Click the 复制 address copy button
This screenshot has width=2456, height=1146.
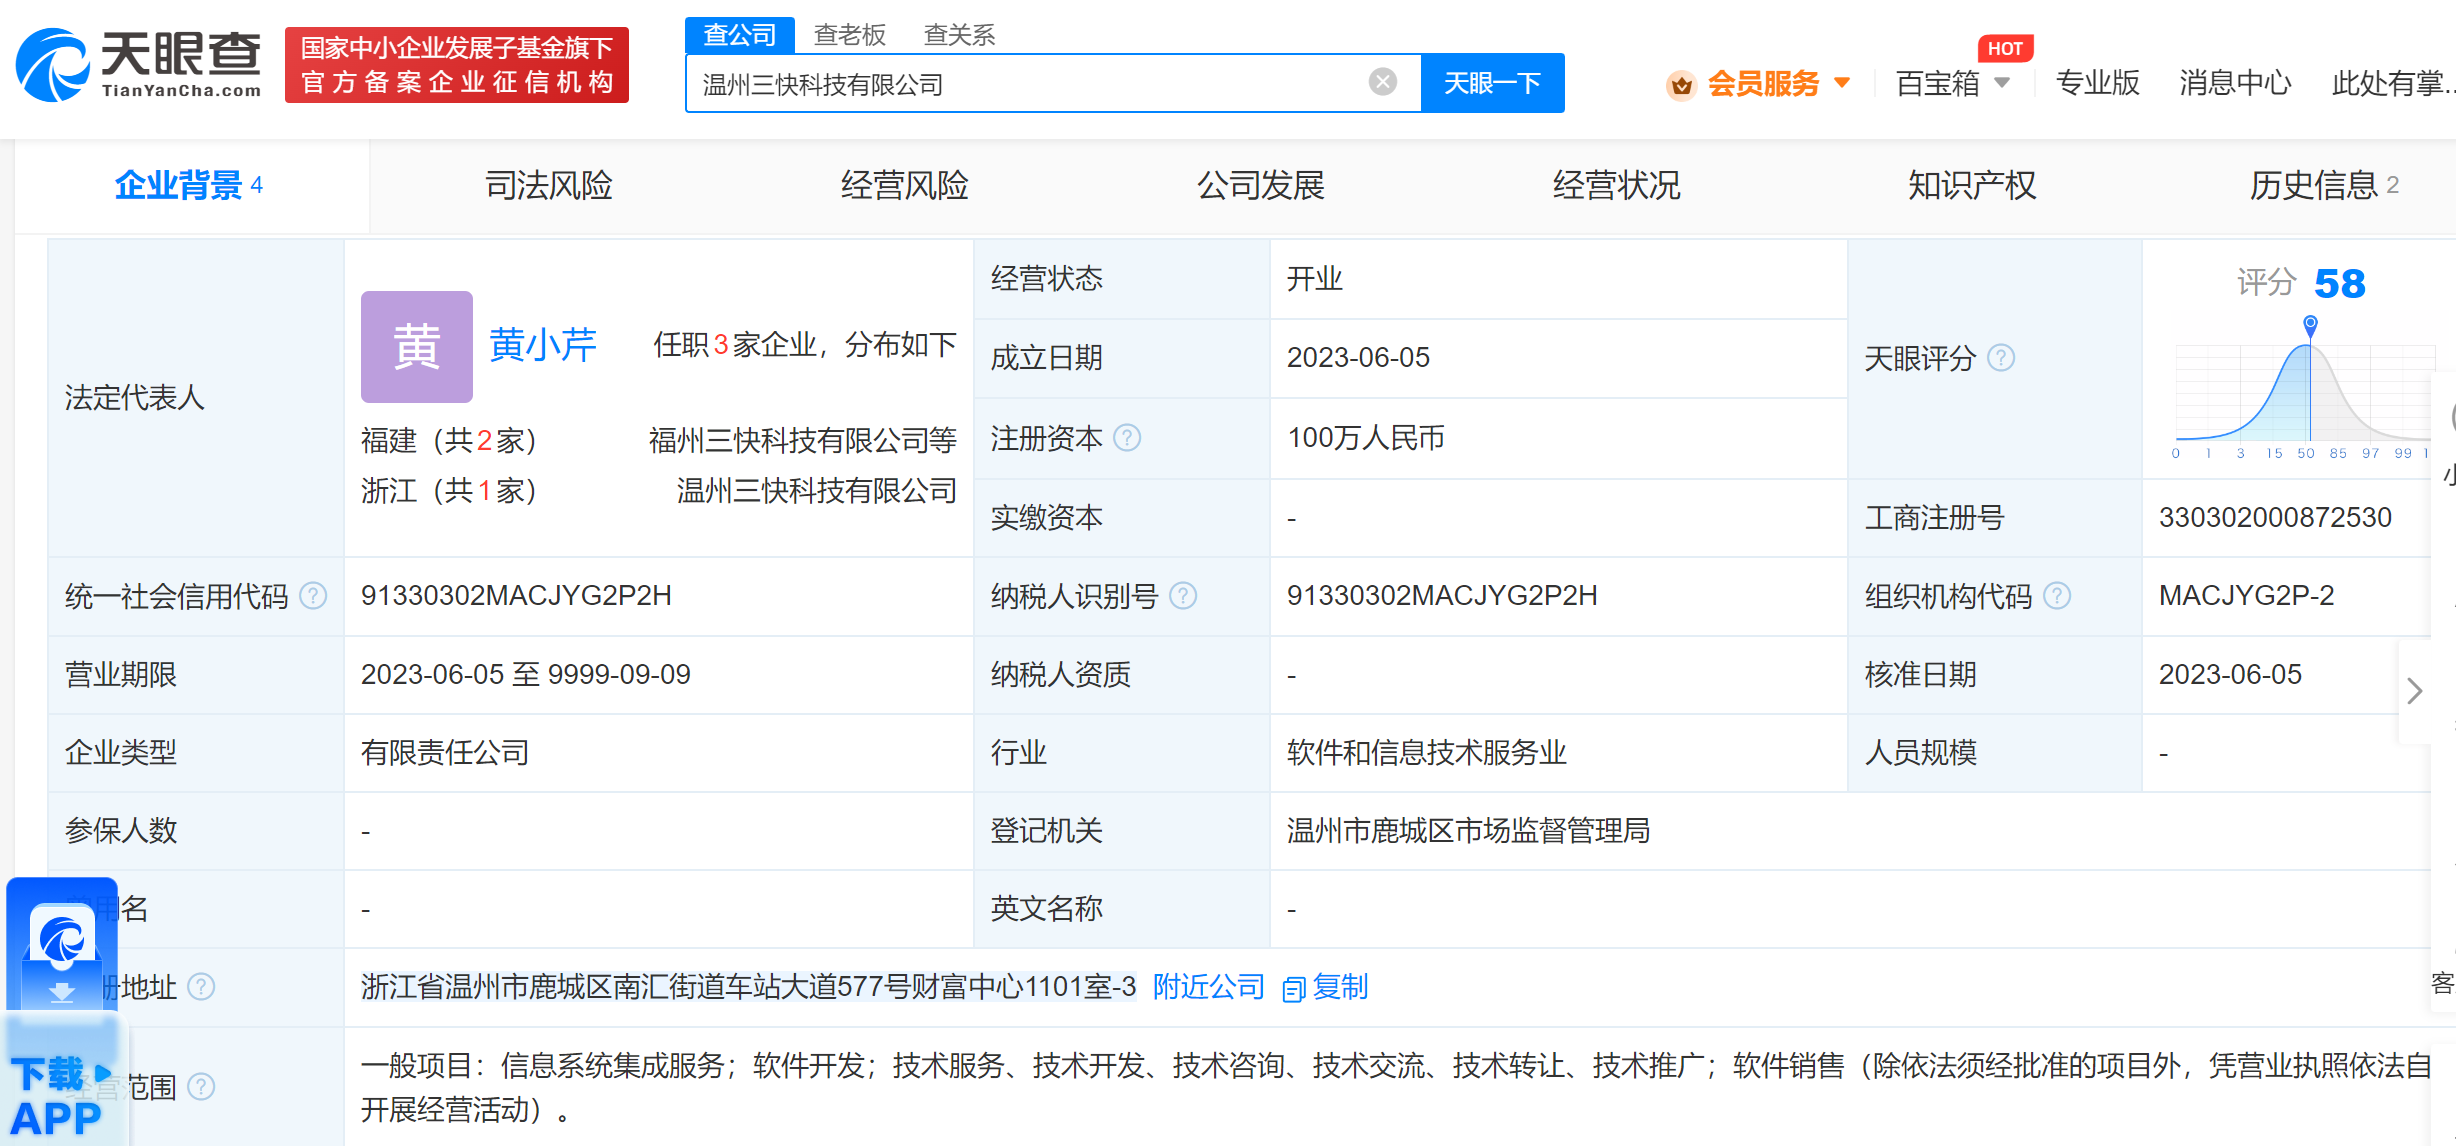(1340, 987)
